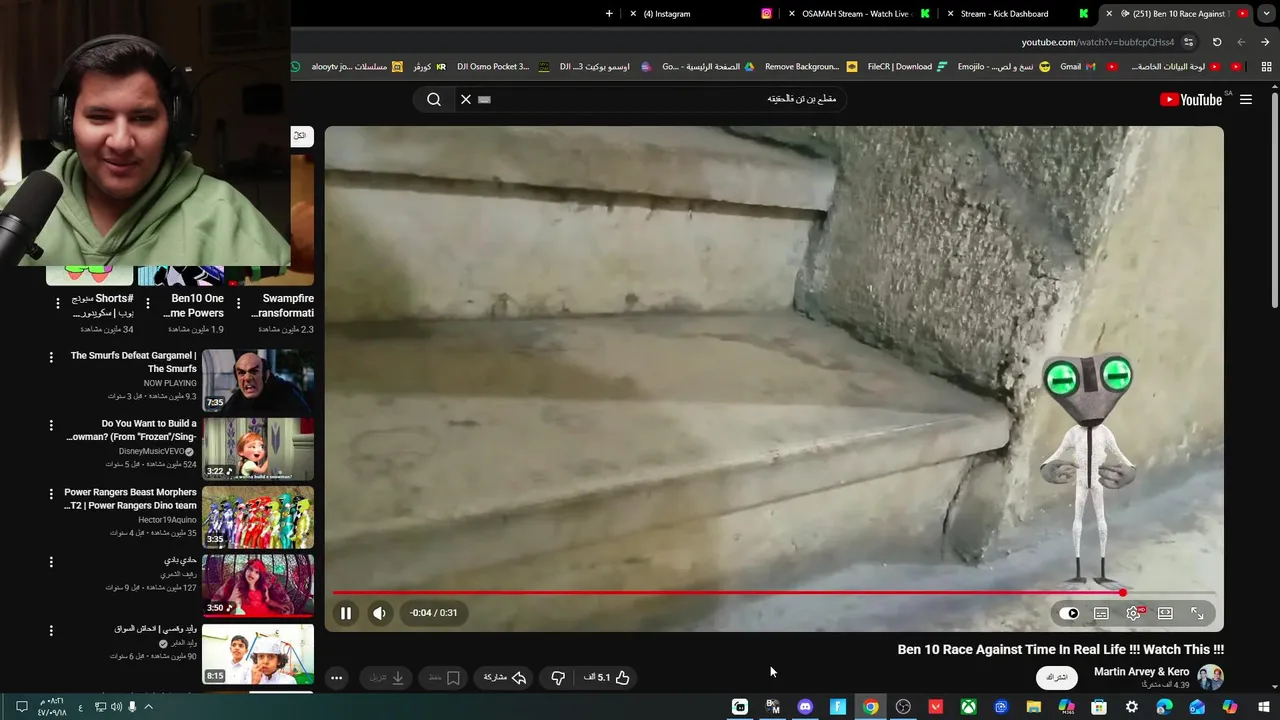Play The Smurfs Defeat Gargamel thumbnail
Screen dimensions: 1280x720
[258, 381]
